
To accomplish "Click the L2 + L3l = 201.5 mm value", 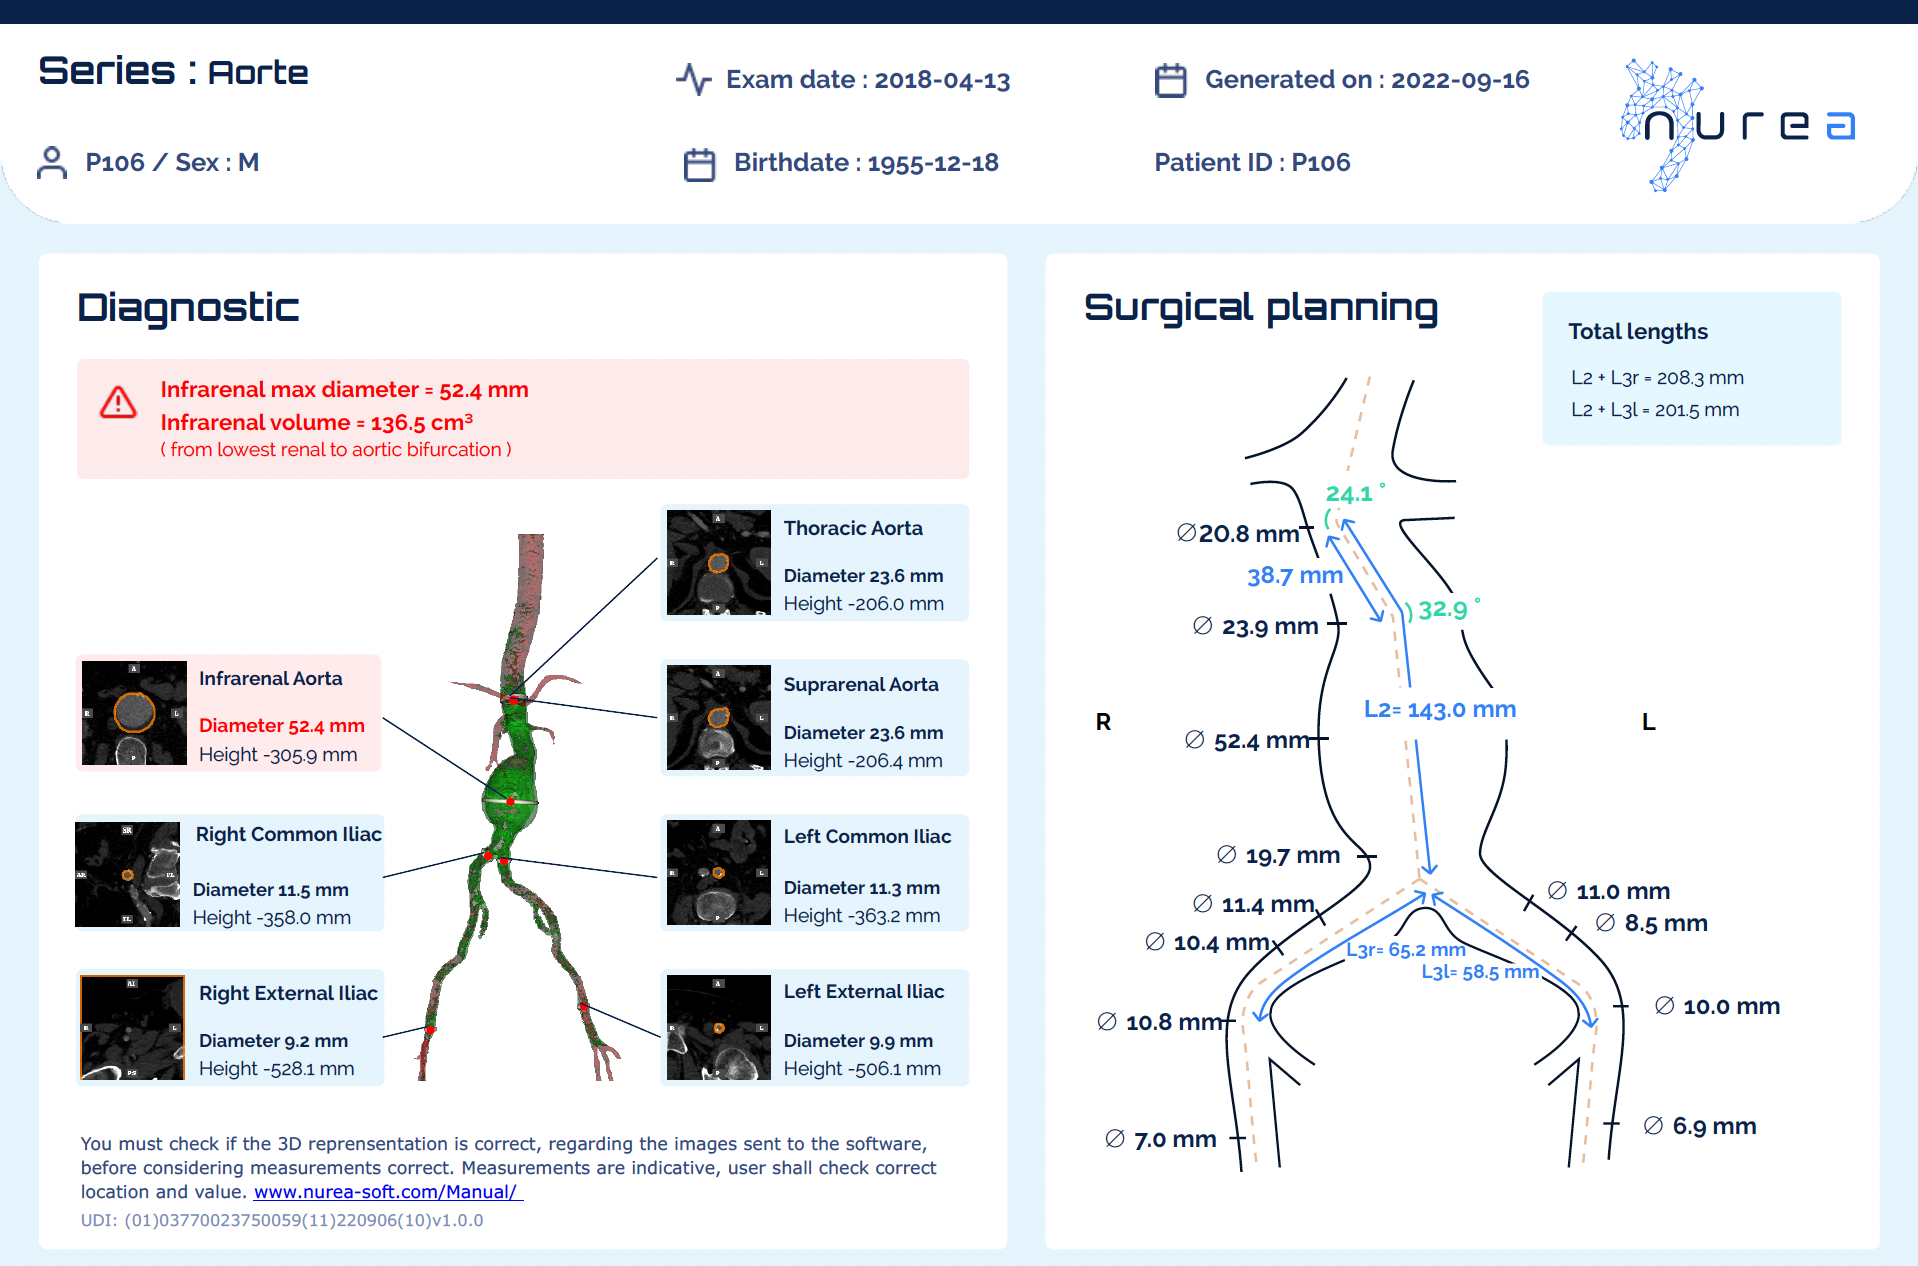I will pyautogui.click(x=1654, y=410).
